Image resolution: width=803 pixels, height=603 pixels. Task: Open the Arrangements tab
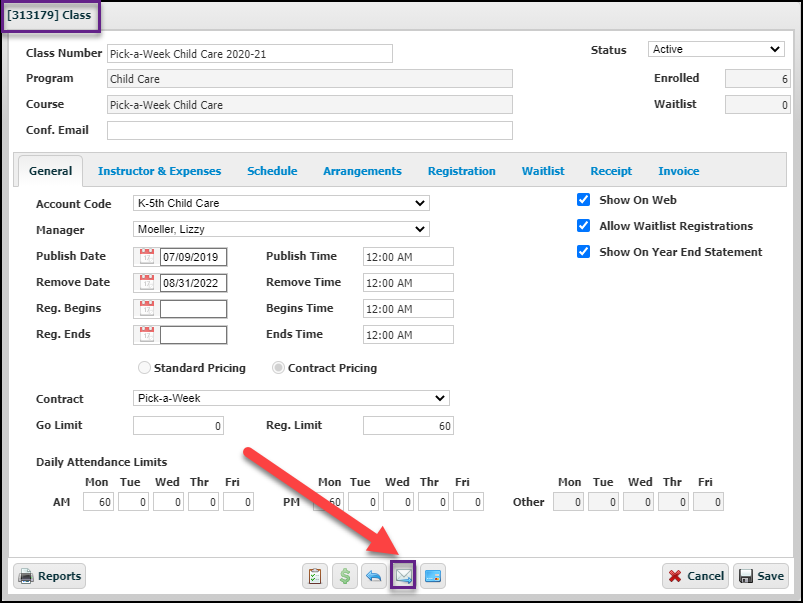(362, 171)
